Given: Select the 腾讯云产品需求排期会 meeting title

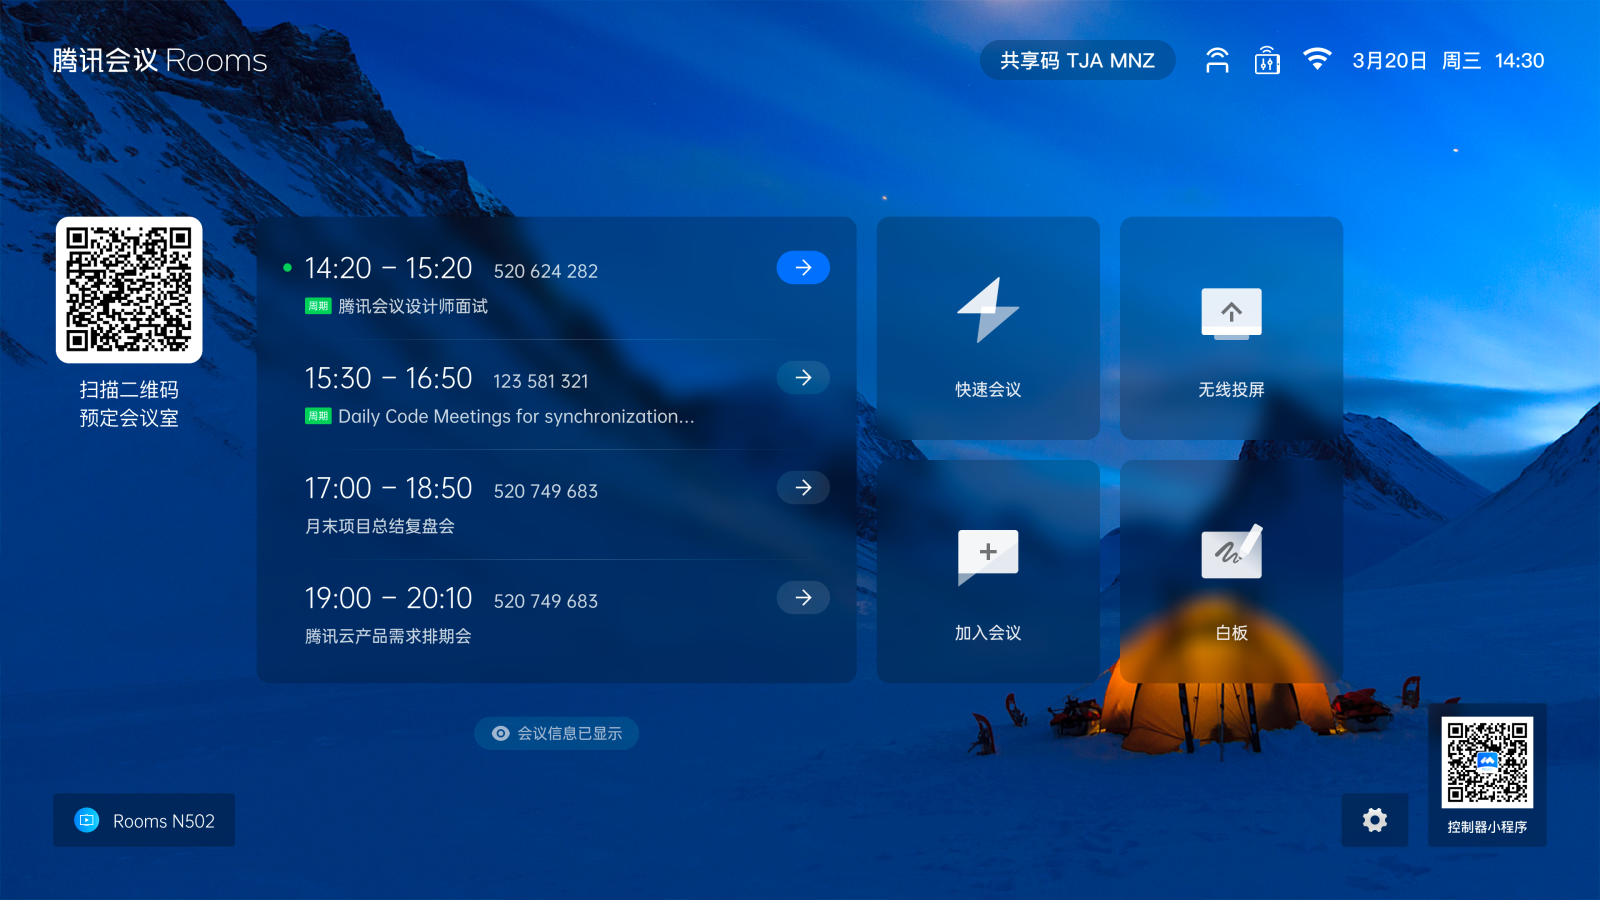Looking at the screenshot, I should 388,636.
